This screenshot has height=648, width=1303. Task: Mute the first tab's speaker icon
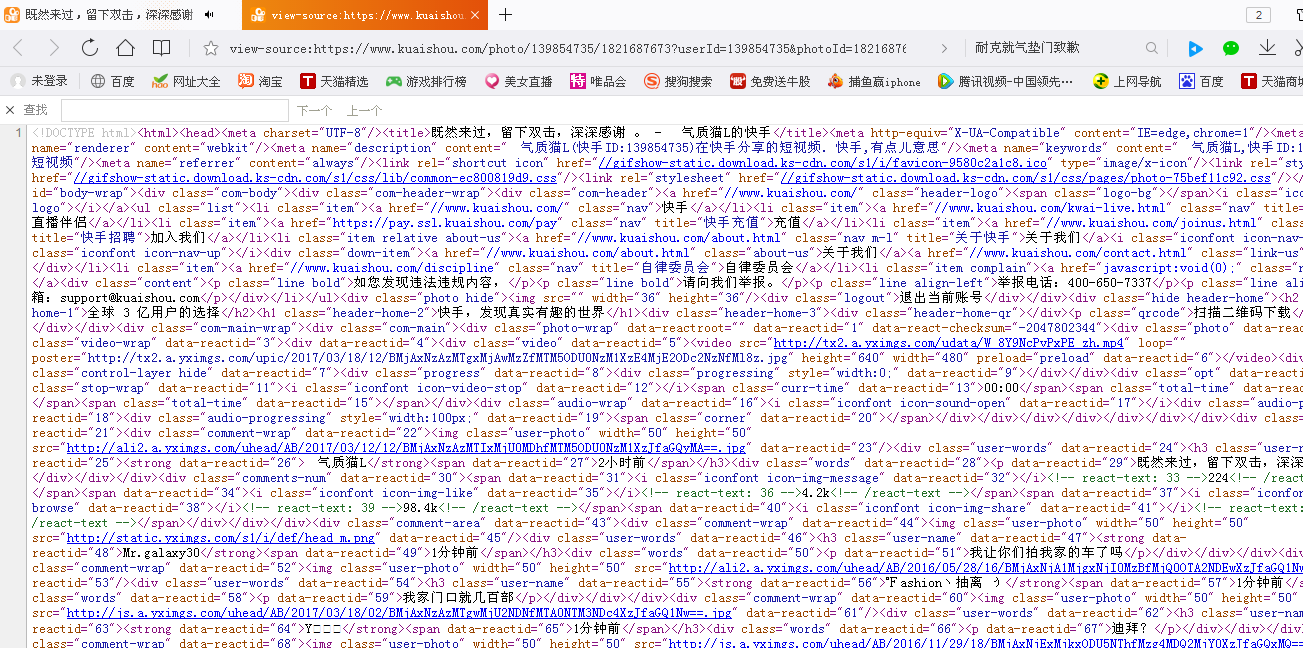(209, 15)
